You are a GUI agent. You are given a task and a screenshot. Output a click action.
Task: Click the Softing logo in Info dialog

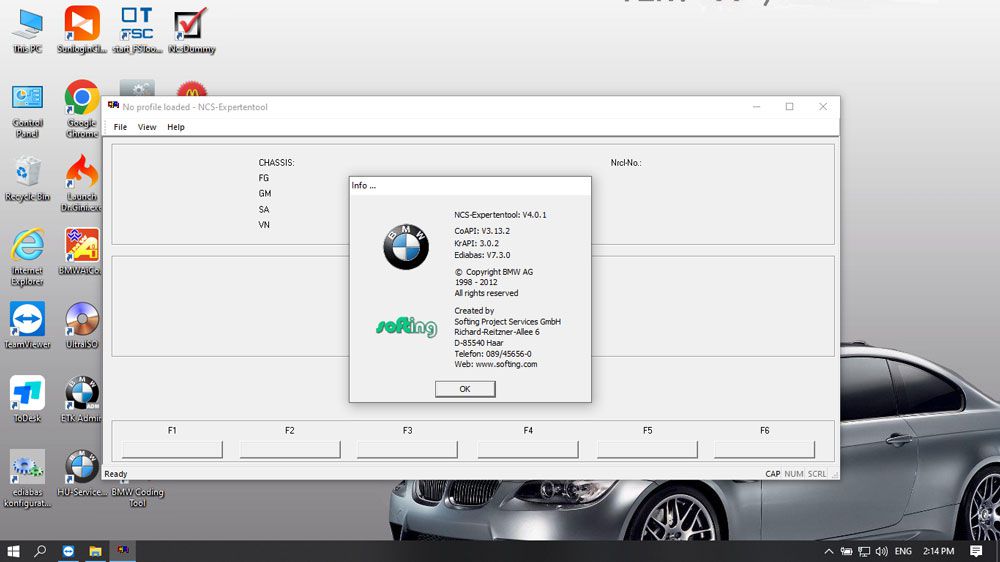pos(406,327)
